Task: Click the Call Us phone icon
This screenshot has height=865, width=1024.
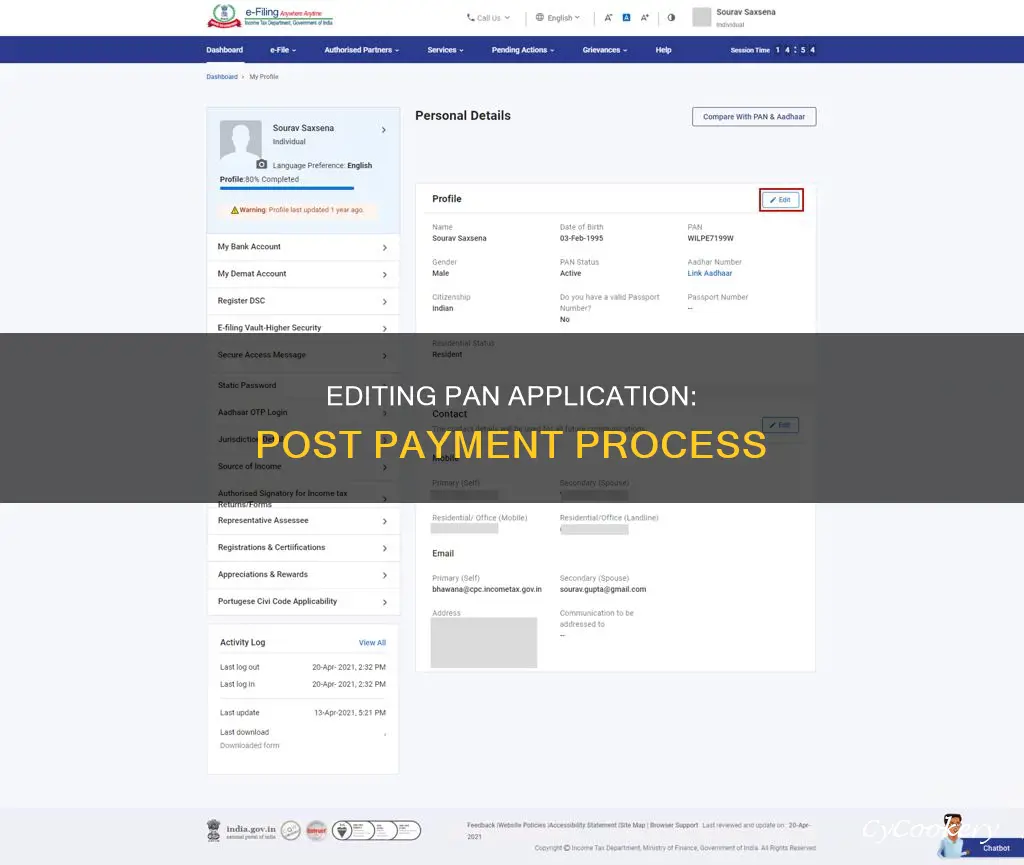Action: pos(471,18)
